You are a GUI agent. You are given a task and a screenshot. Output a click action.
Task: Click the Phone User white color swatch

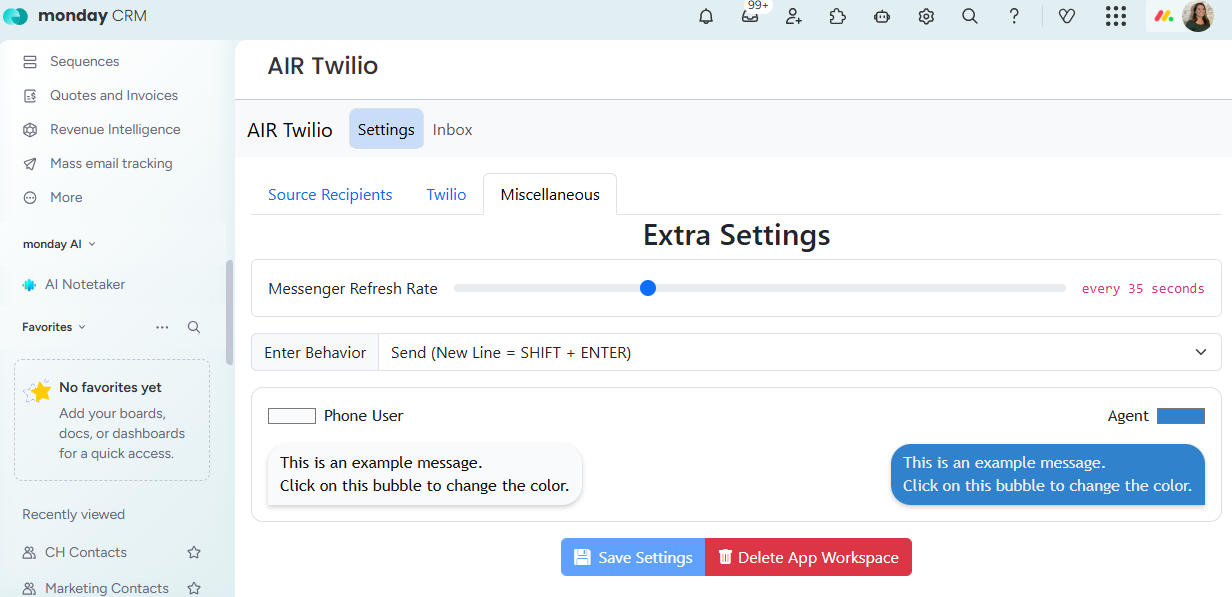(x=292, y=416)
